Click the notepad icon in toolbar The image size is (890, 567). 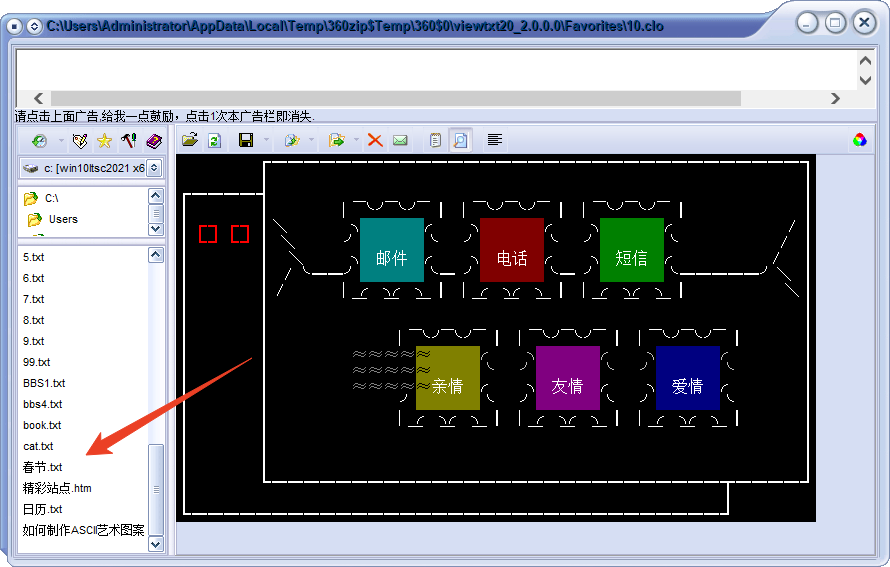(x=435, y=140)
